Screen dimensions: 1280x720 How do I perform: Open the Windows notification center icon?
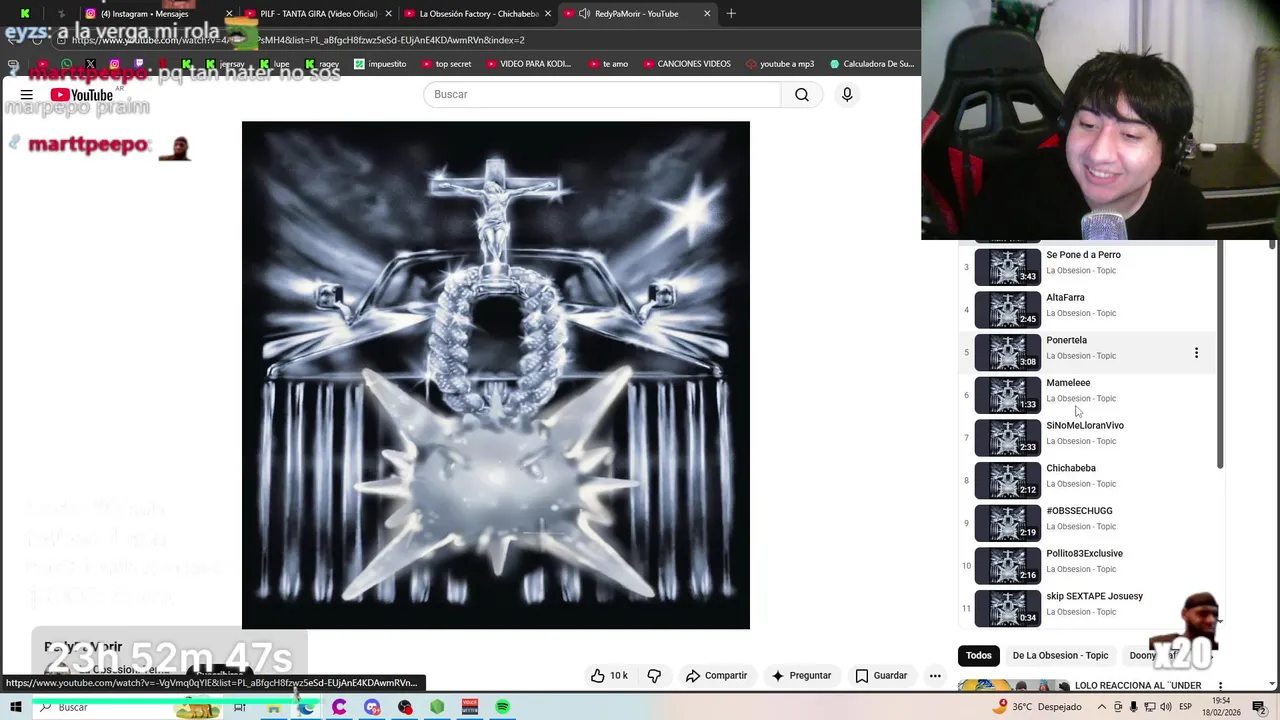click(1259, 707)
